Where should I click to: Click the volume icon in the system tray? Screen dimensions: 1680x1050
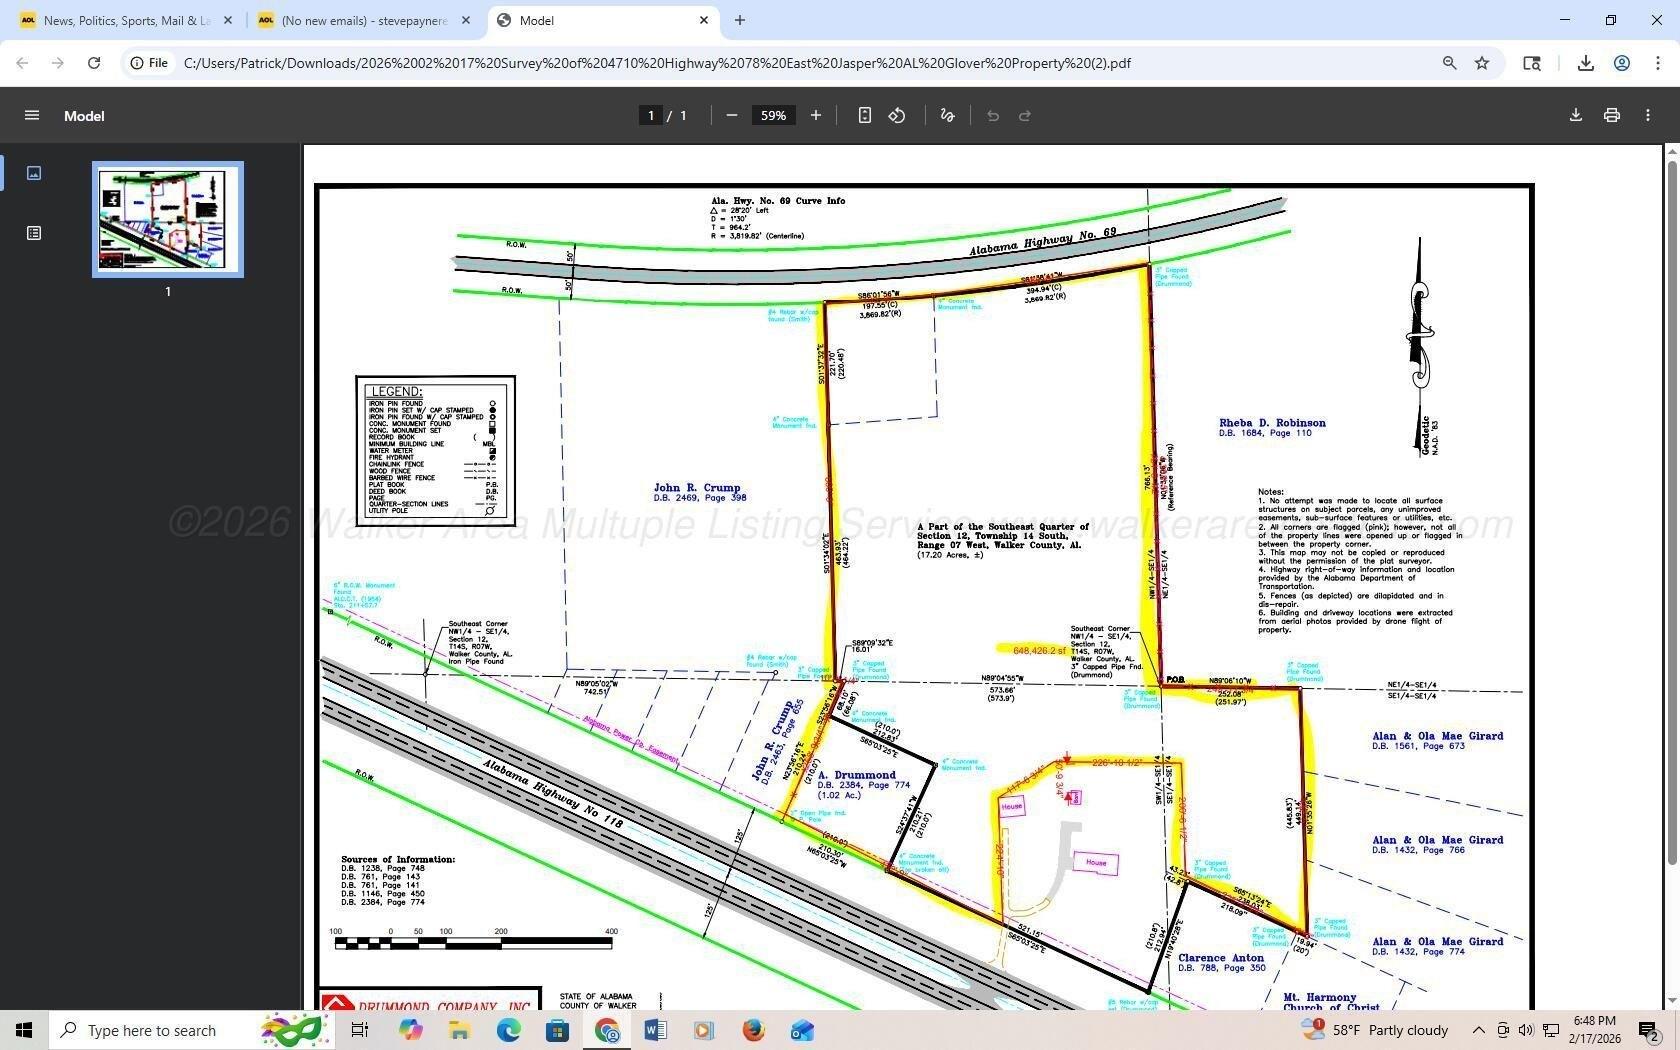(x=1526, y=1030)
